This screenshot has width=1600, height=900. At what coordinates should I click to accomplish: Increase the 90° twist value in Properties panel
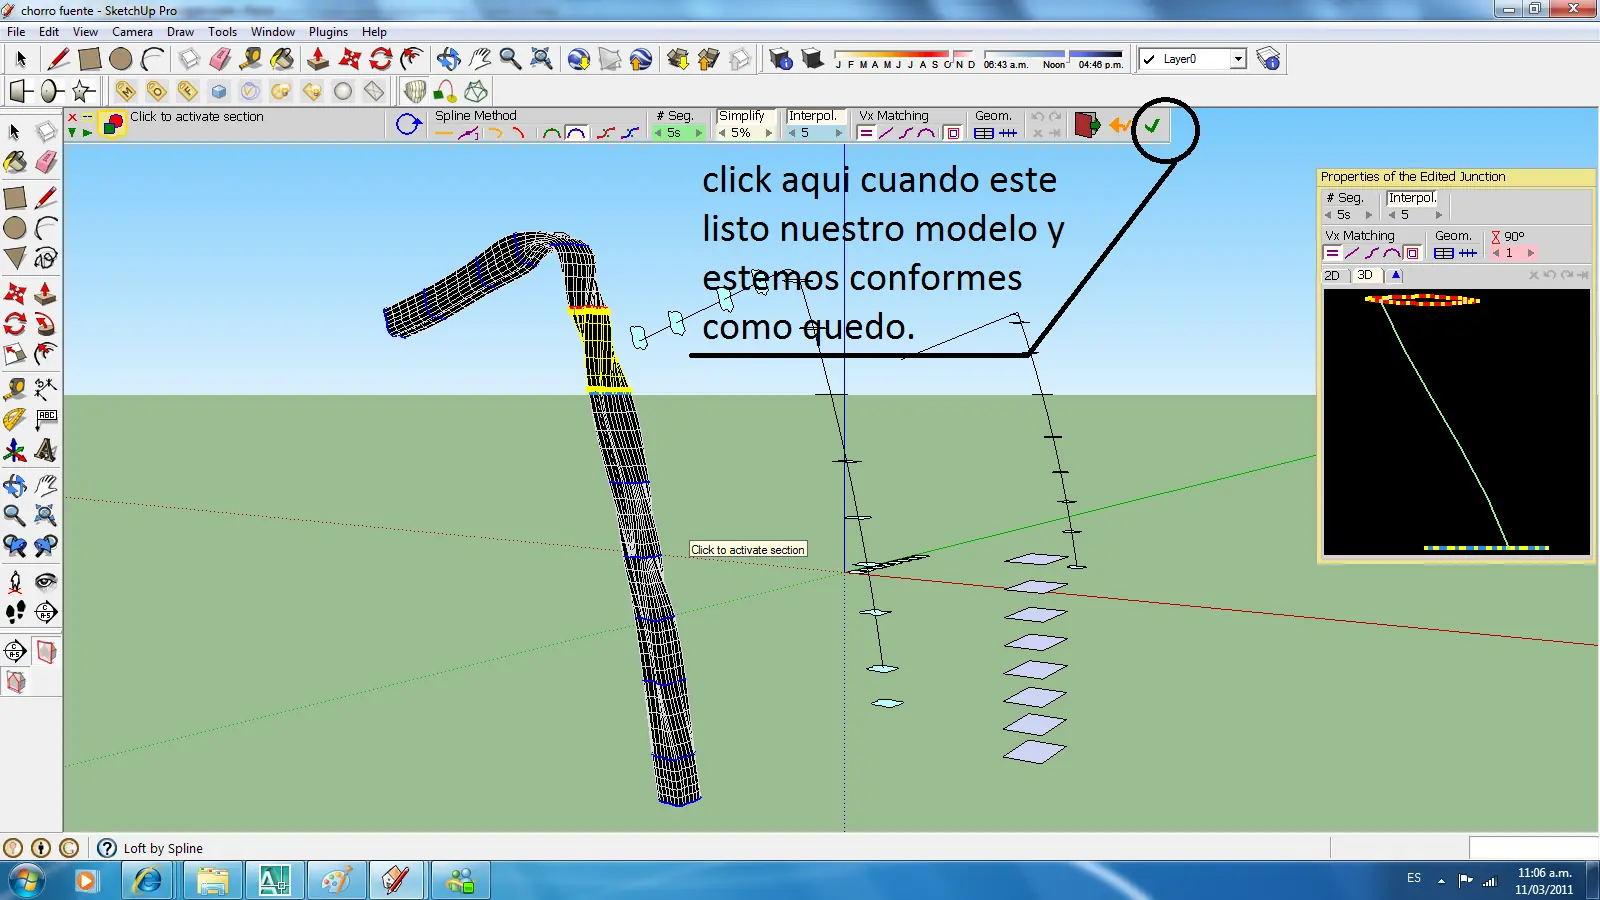[x=1531, y=253]
